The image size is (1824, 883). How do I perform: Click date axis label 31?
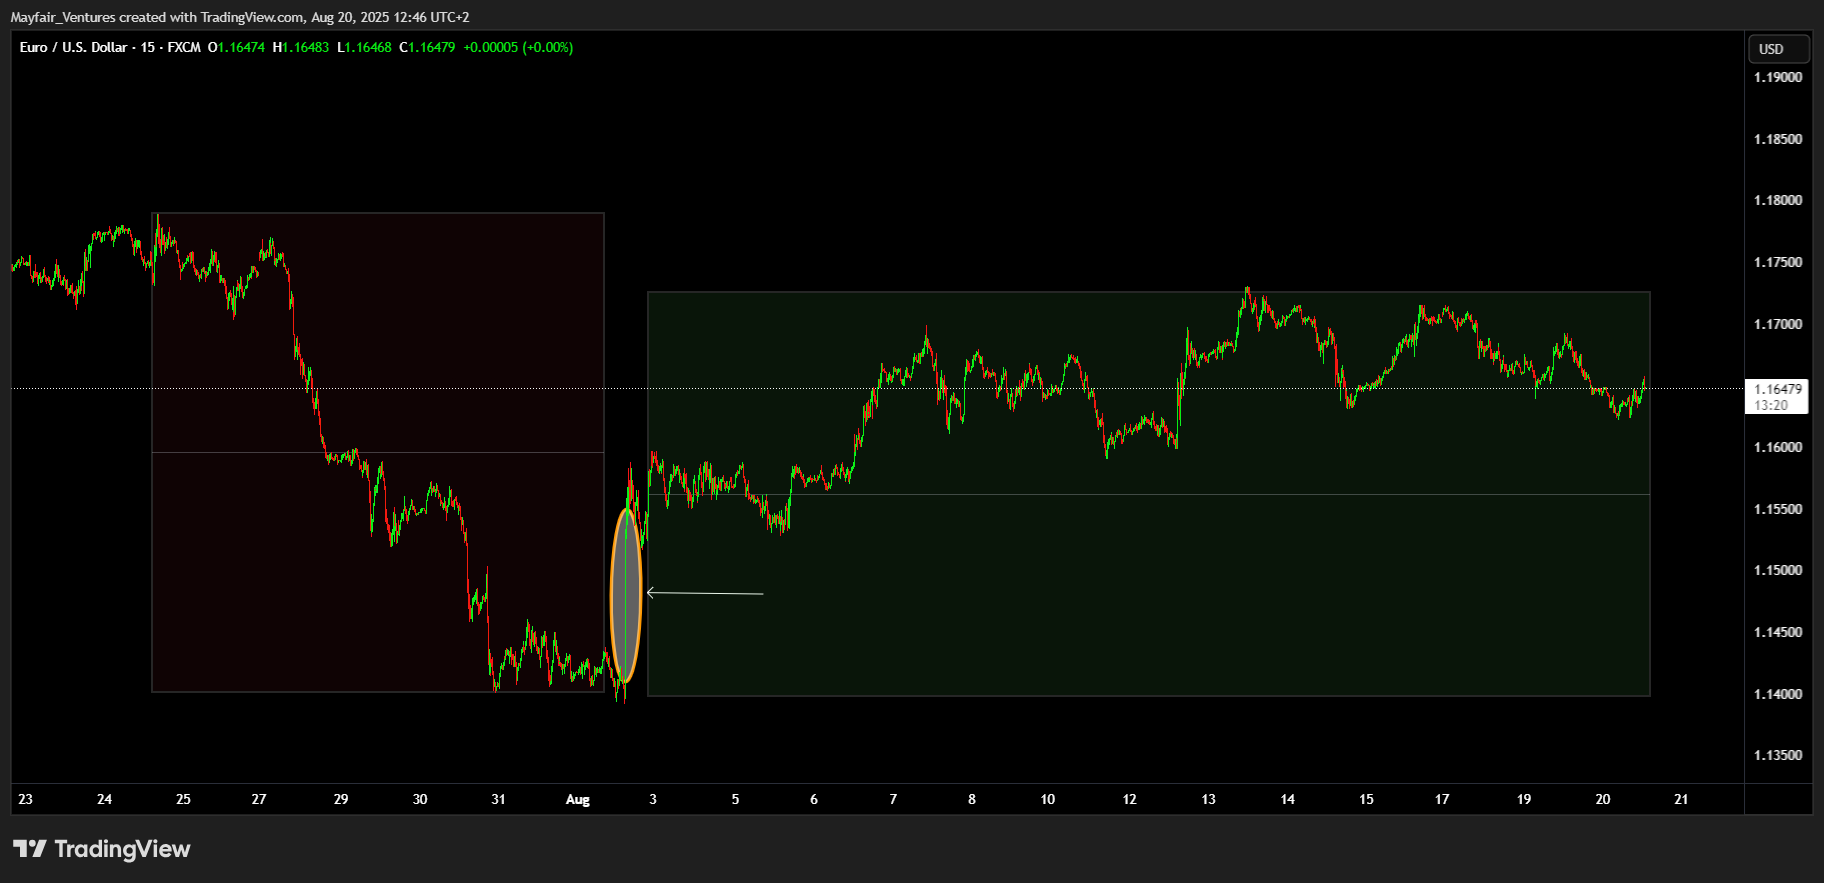[498, 799]
